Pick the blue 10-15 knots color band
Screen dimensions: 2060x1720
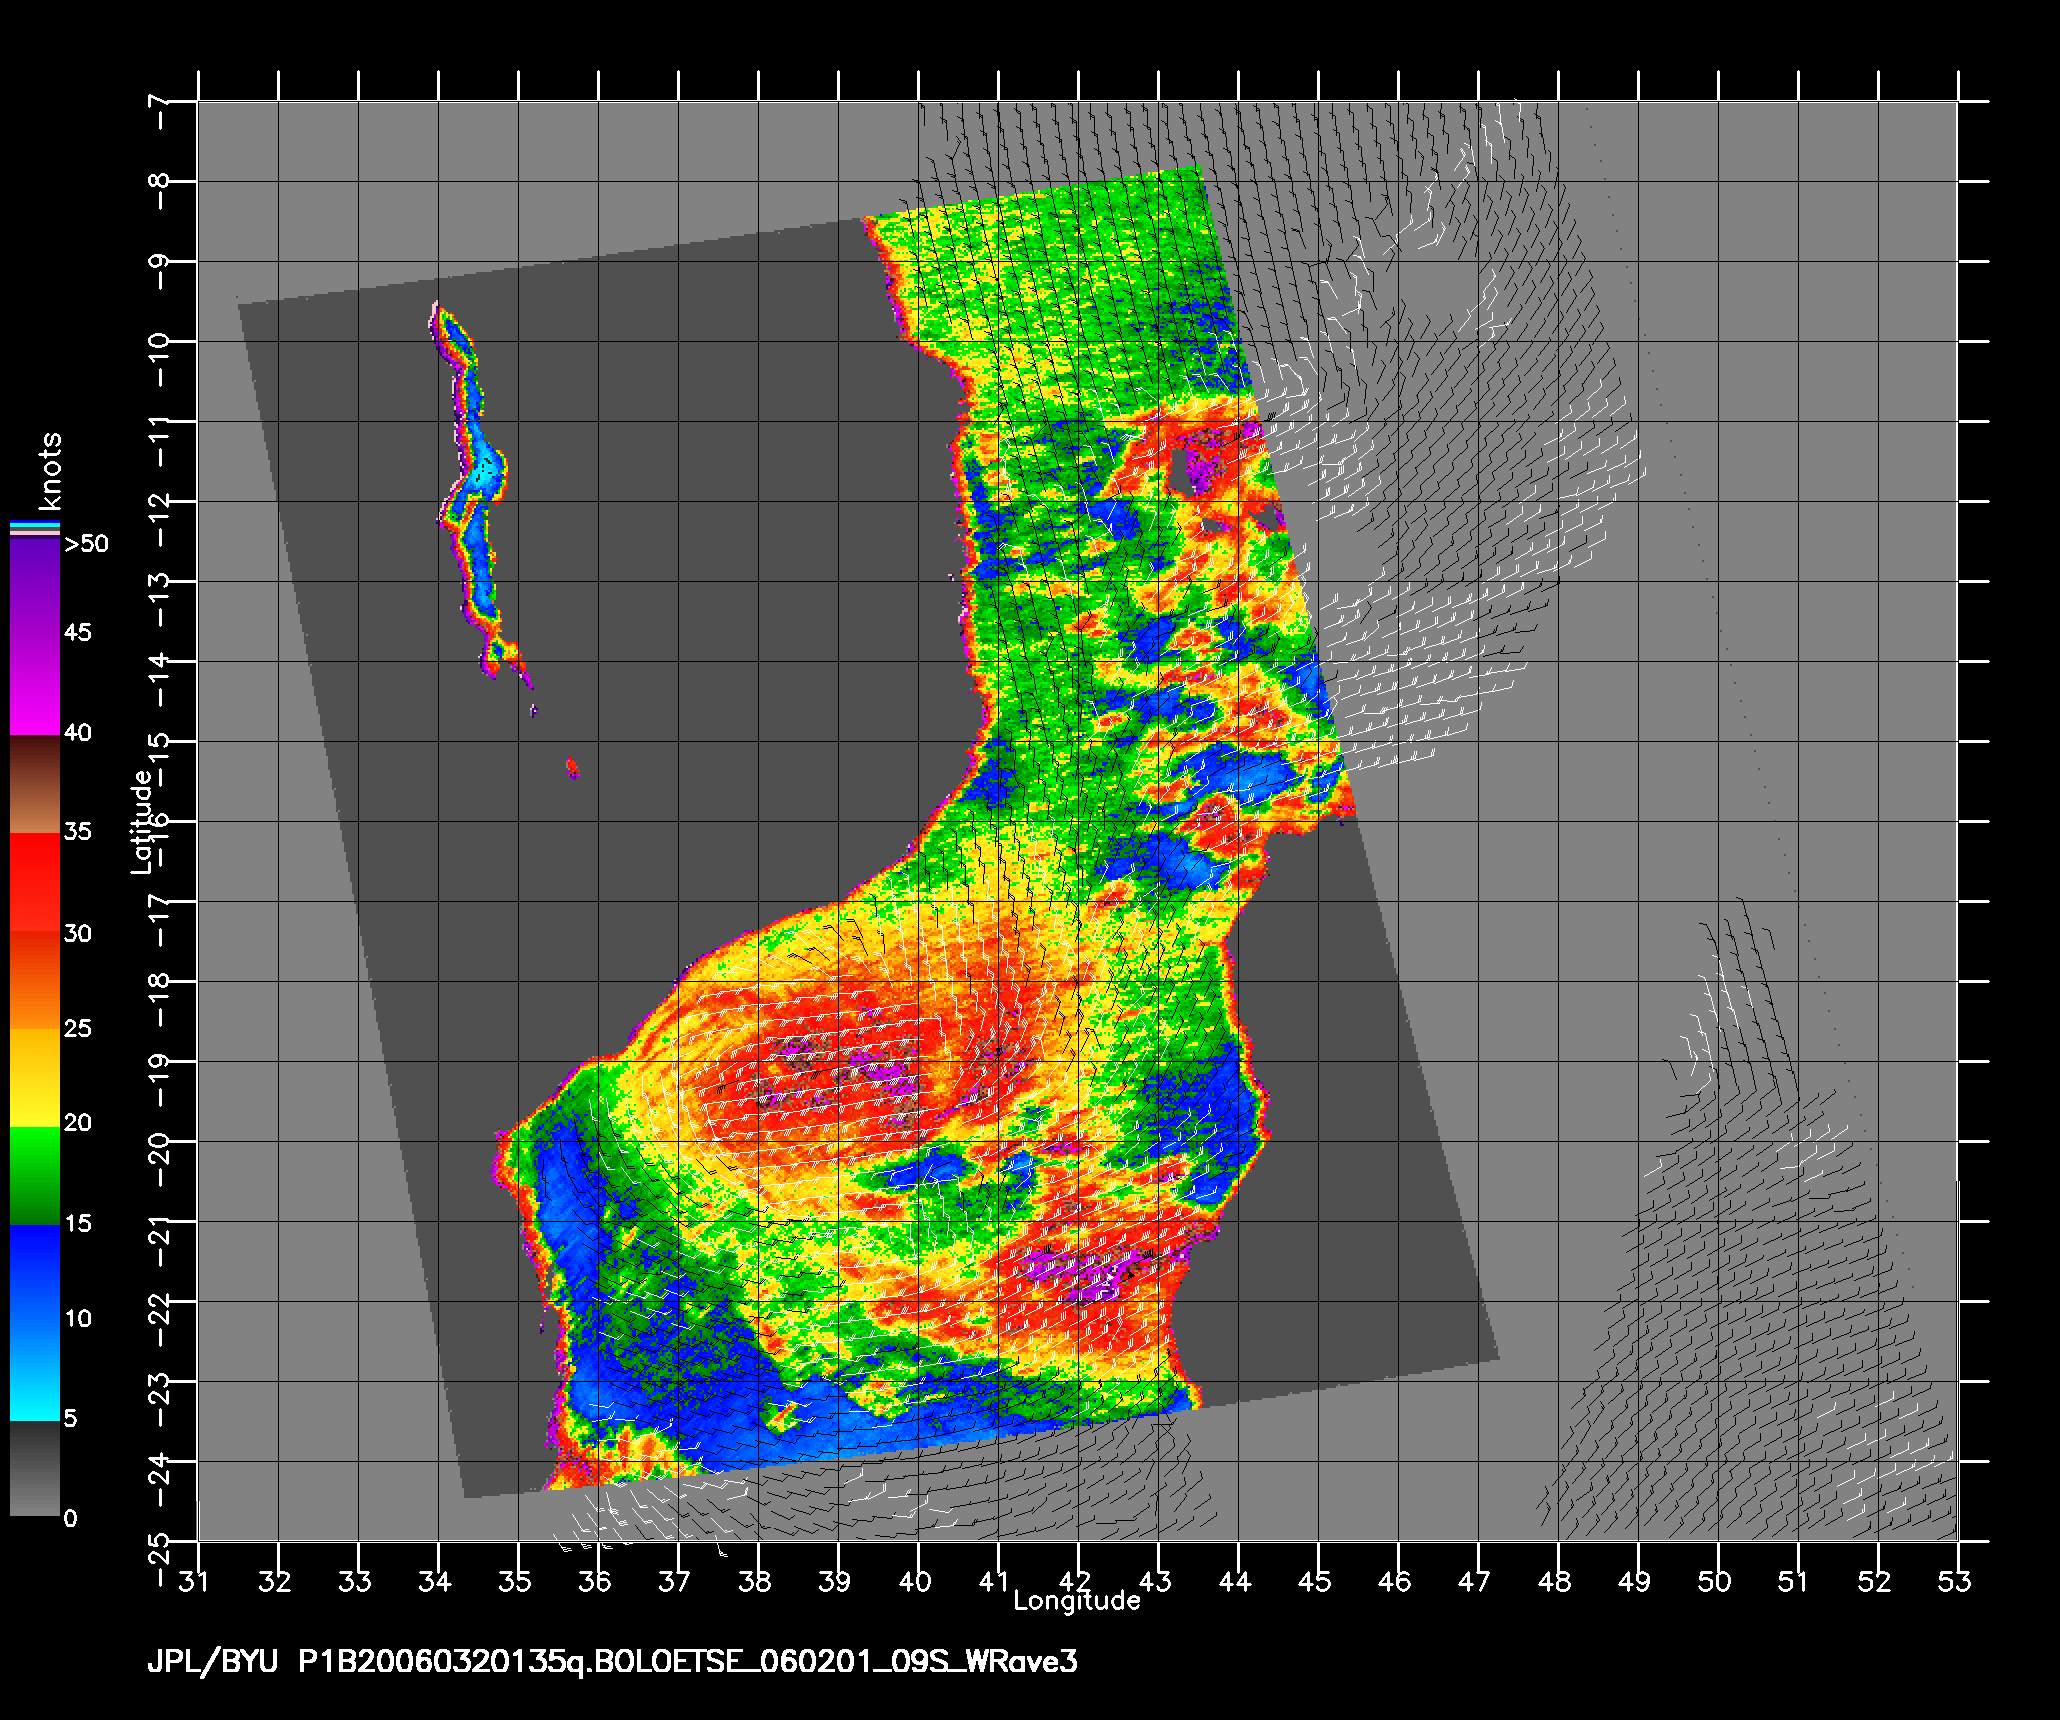tap(35, 1274)
